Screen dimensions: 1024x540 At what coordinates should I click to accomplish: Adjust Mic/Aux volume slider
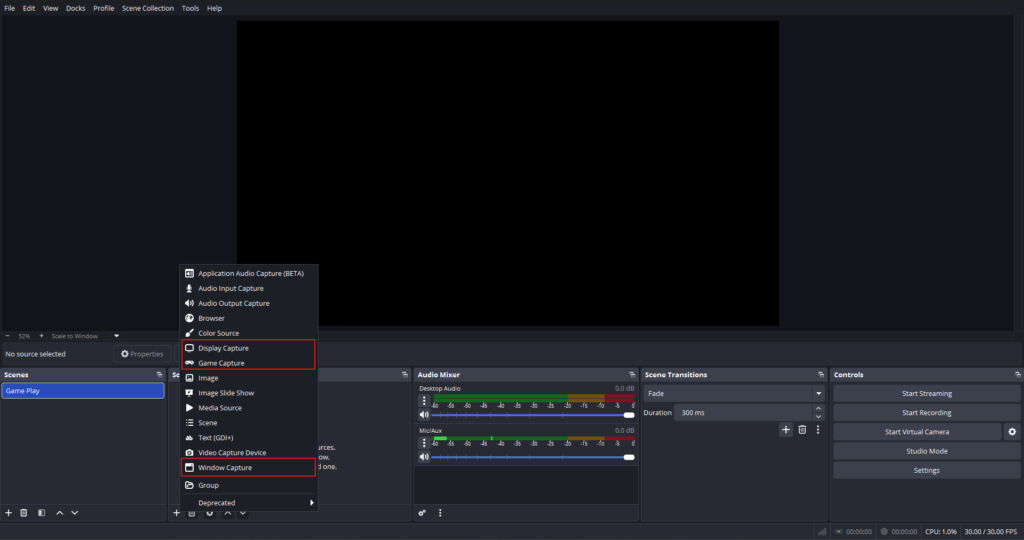[533, 457]
